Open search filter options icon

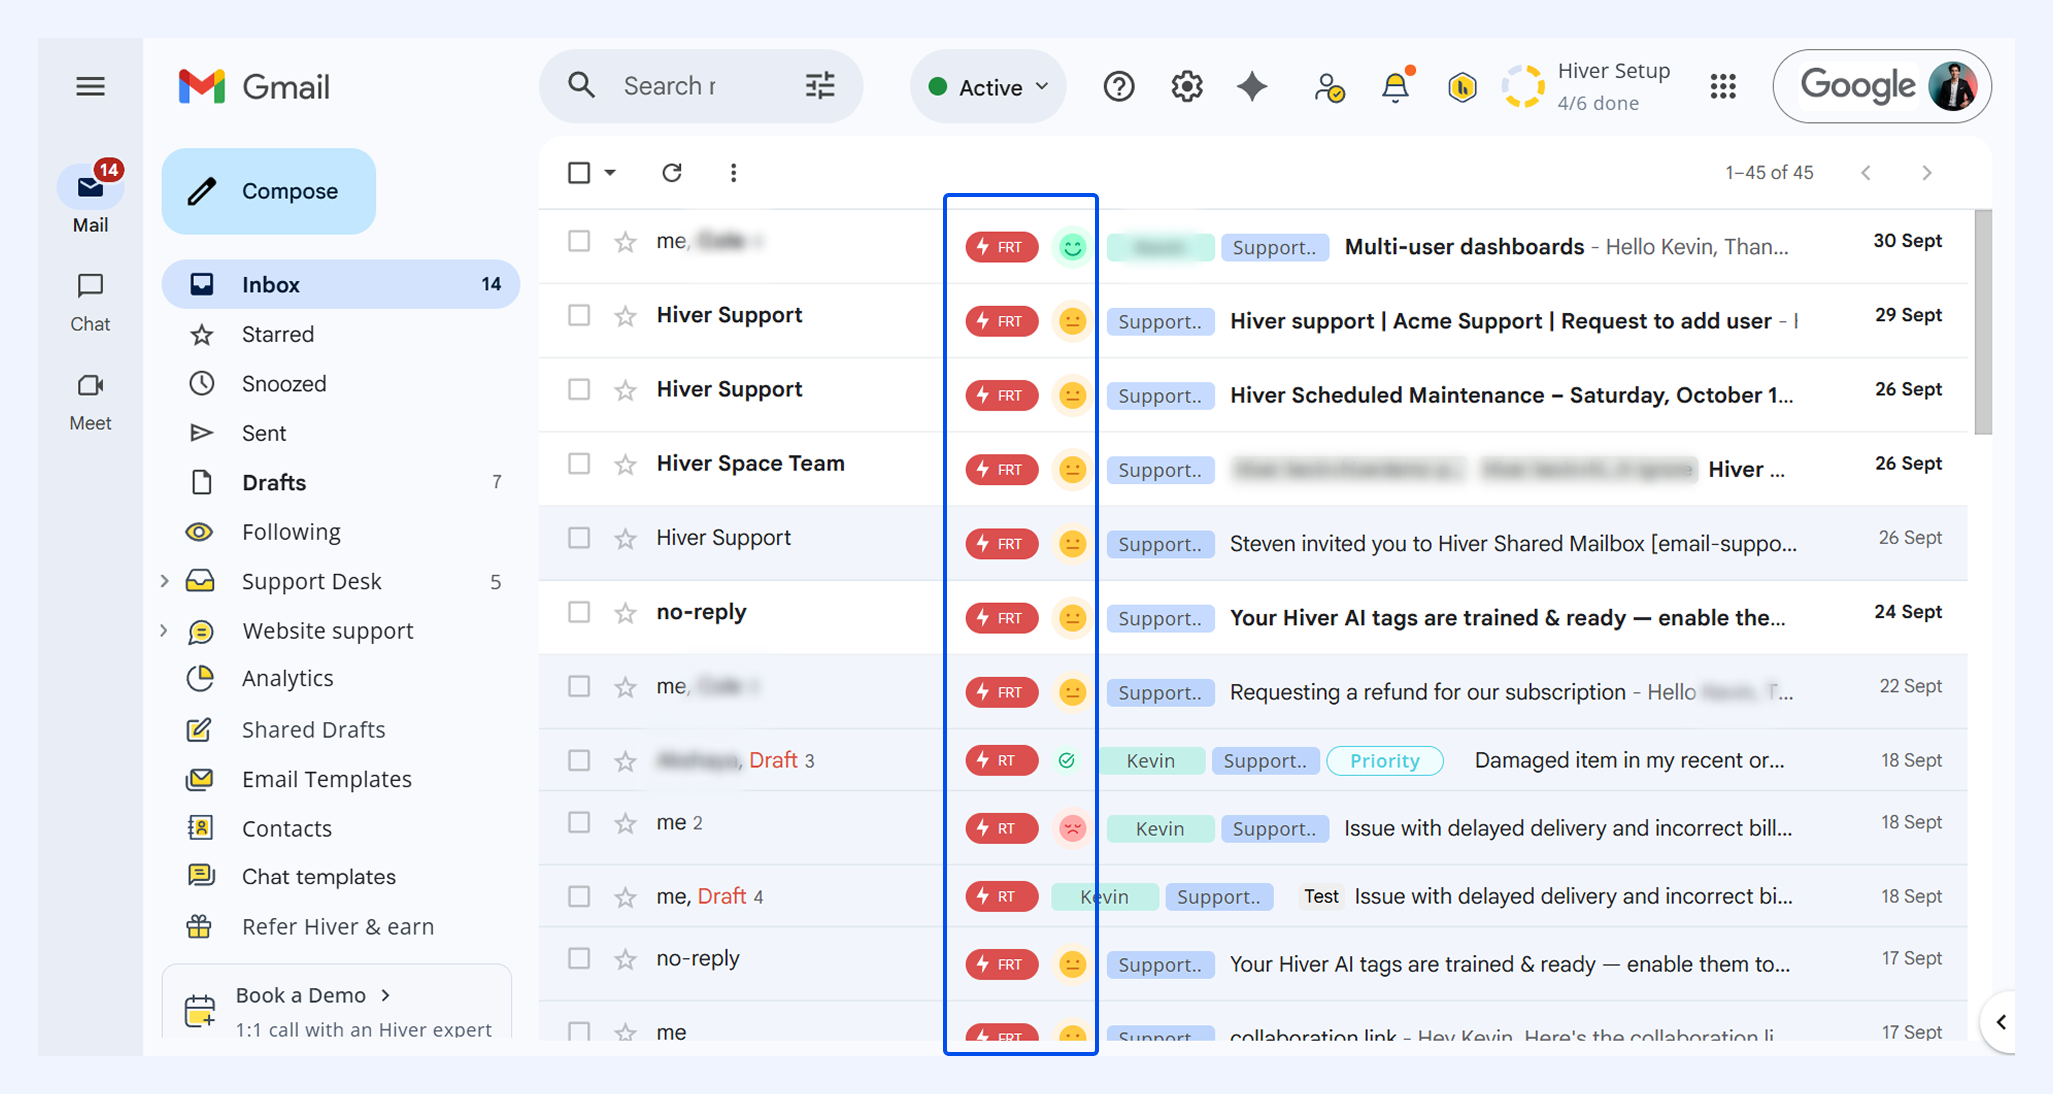point(820,86)
